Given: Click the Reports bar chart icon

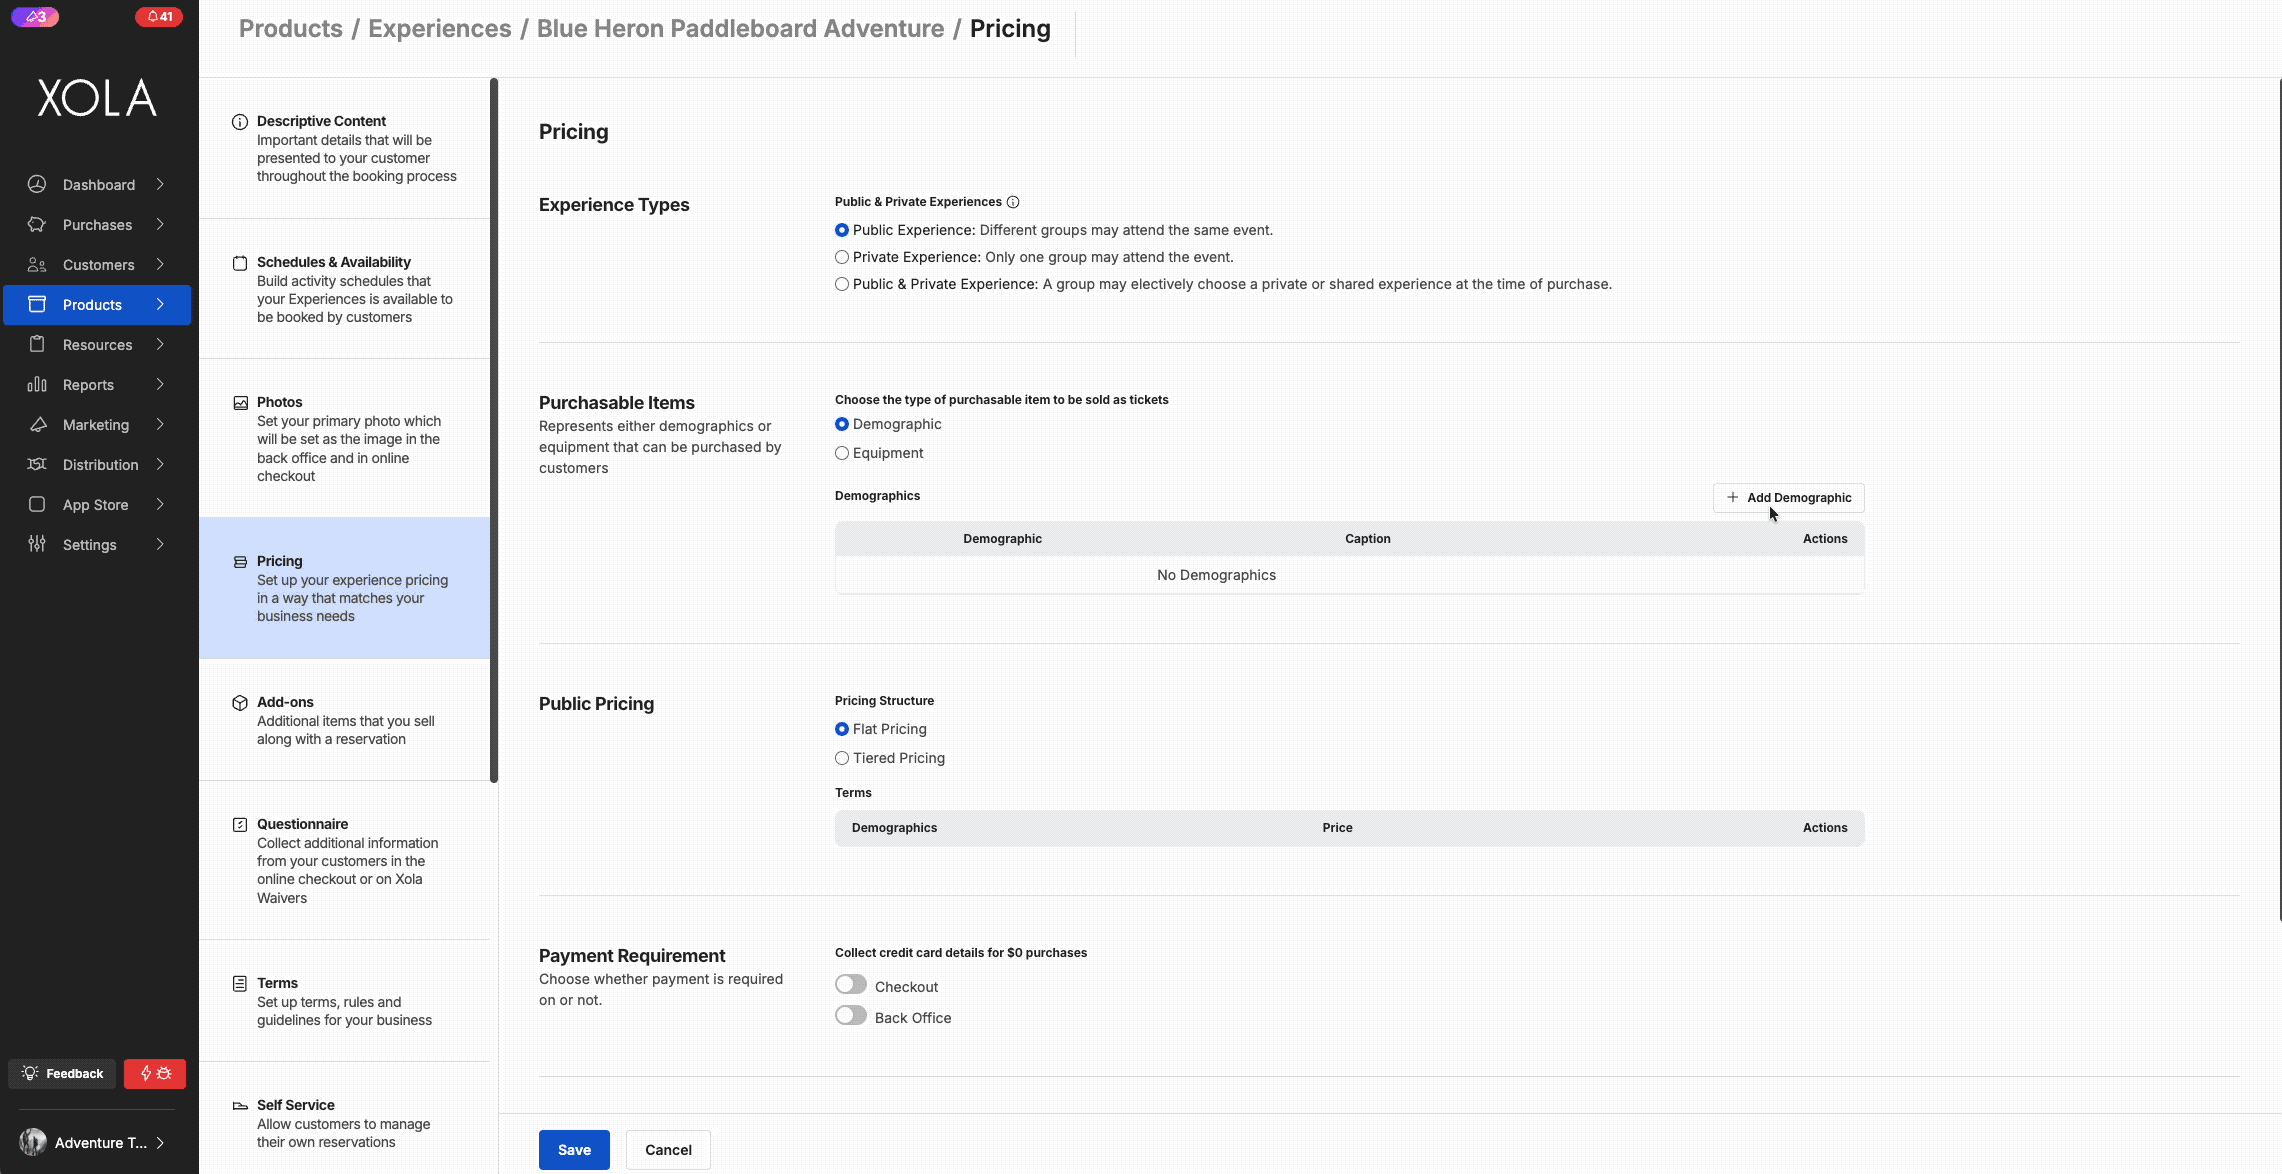Looking at the screenshot, I should (x=37, y=384).
